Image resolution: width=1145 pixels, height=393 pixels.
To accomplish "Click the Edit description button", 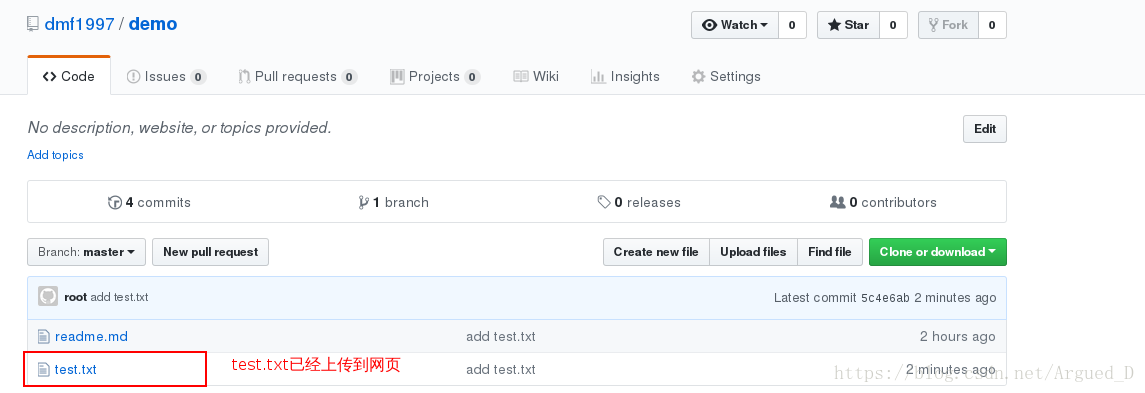I will (984, 129).
